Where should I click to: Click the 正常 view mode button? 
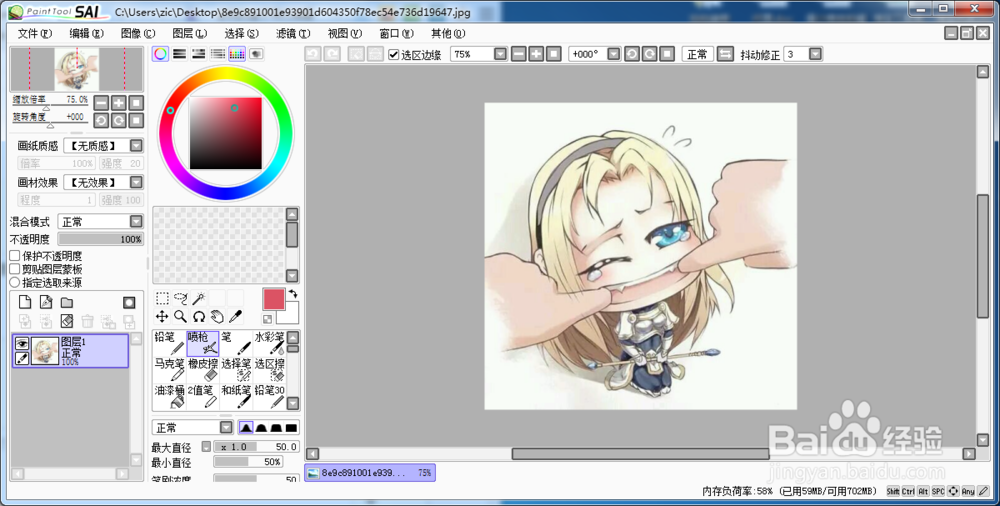[x=697, y=54]
